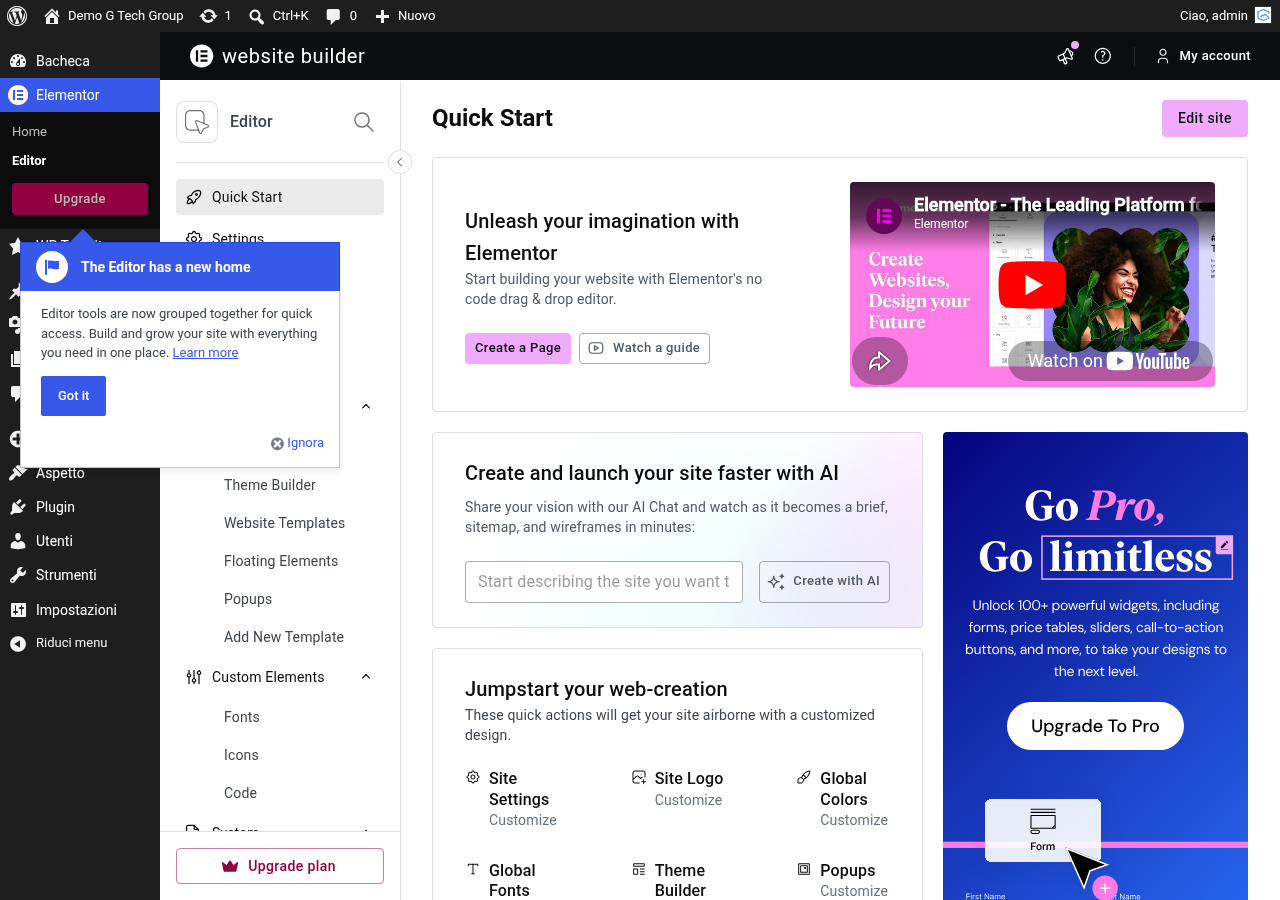Screen dimensions: 1280x900
Task: Open Global Fonts quick action
Action: coord(501,880)
